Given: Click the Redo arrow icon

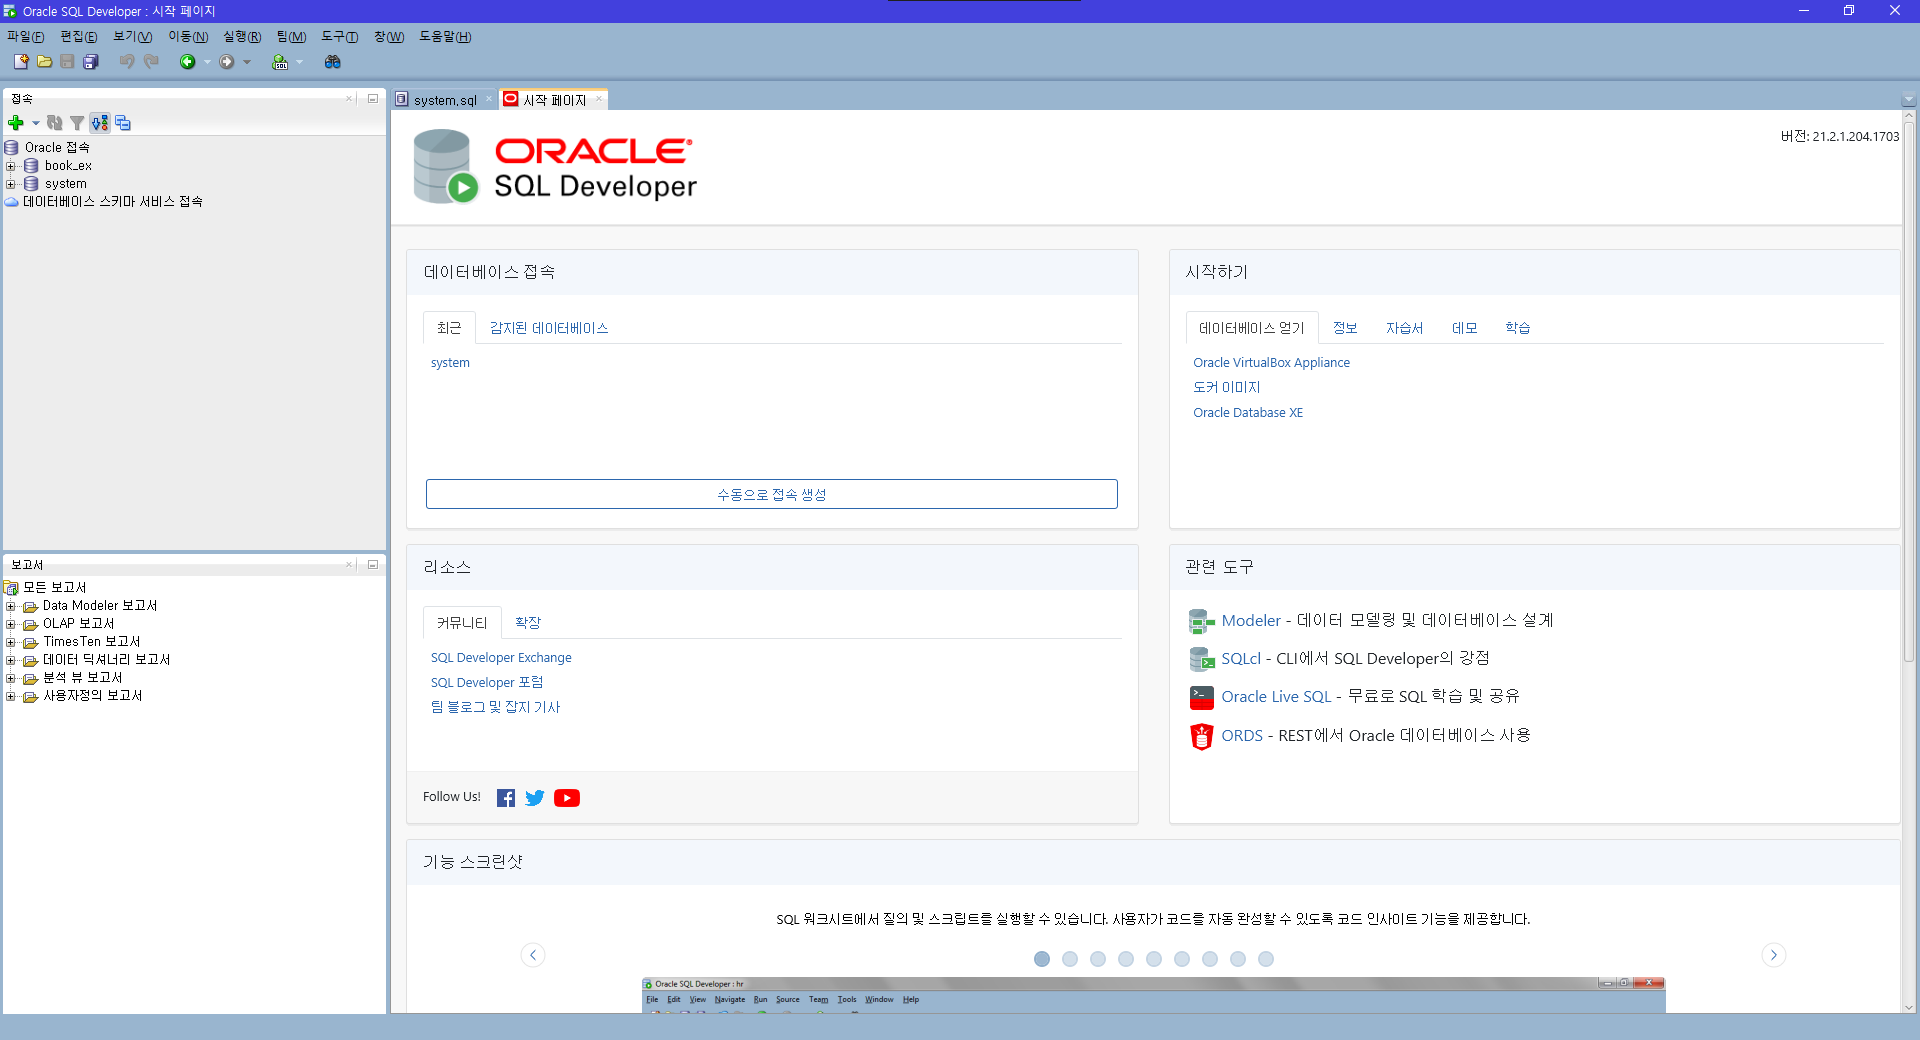Looking at the screenshot, I should pyautogui.click(x=151, y=62).
